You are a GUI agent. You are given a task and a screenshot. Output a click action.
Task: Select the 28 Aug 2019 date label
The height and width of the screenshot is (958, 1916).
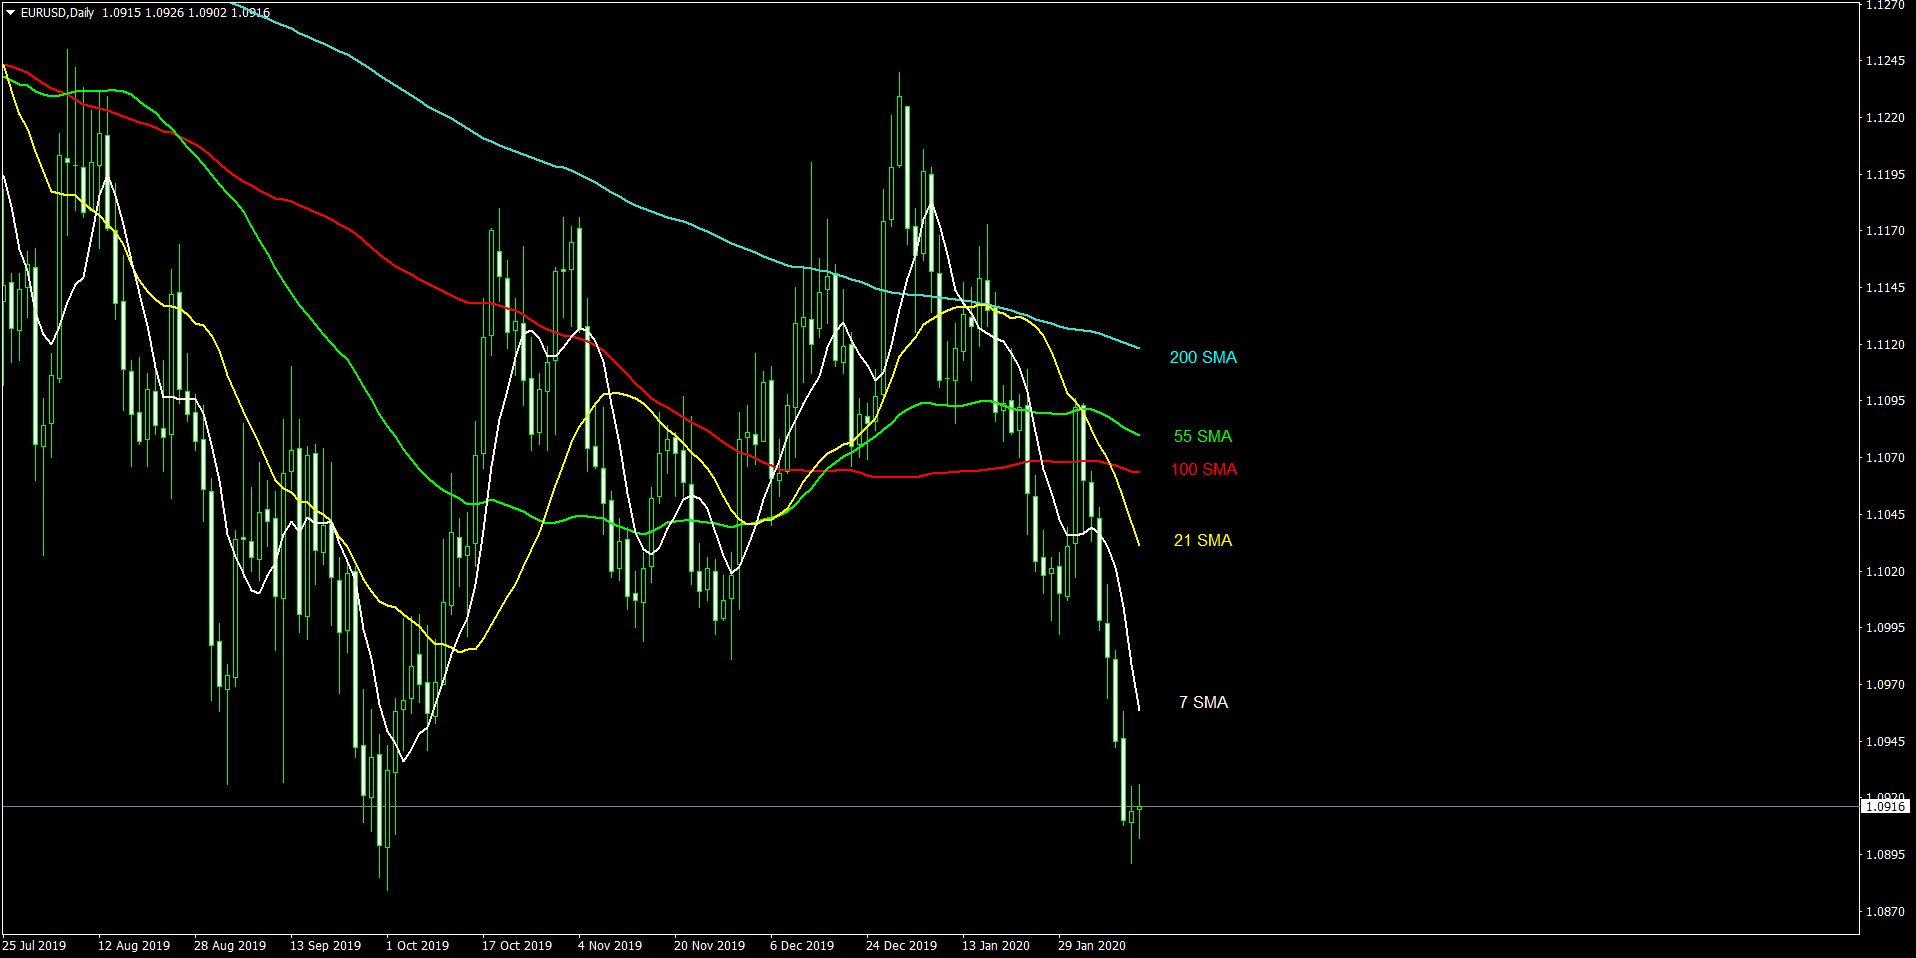click(x=230, y=946)
